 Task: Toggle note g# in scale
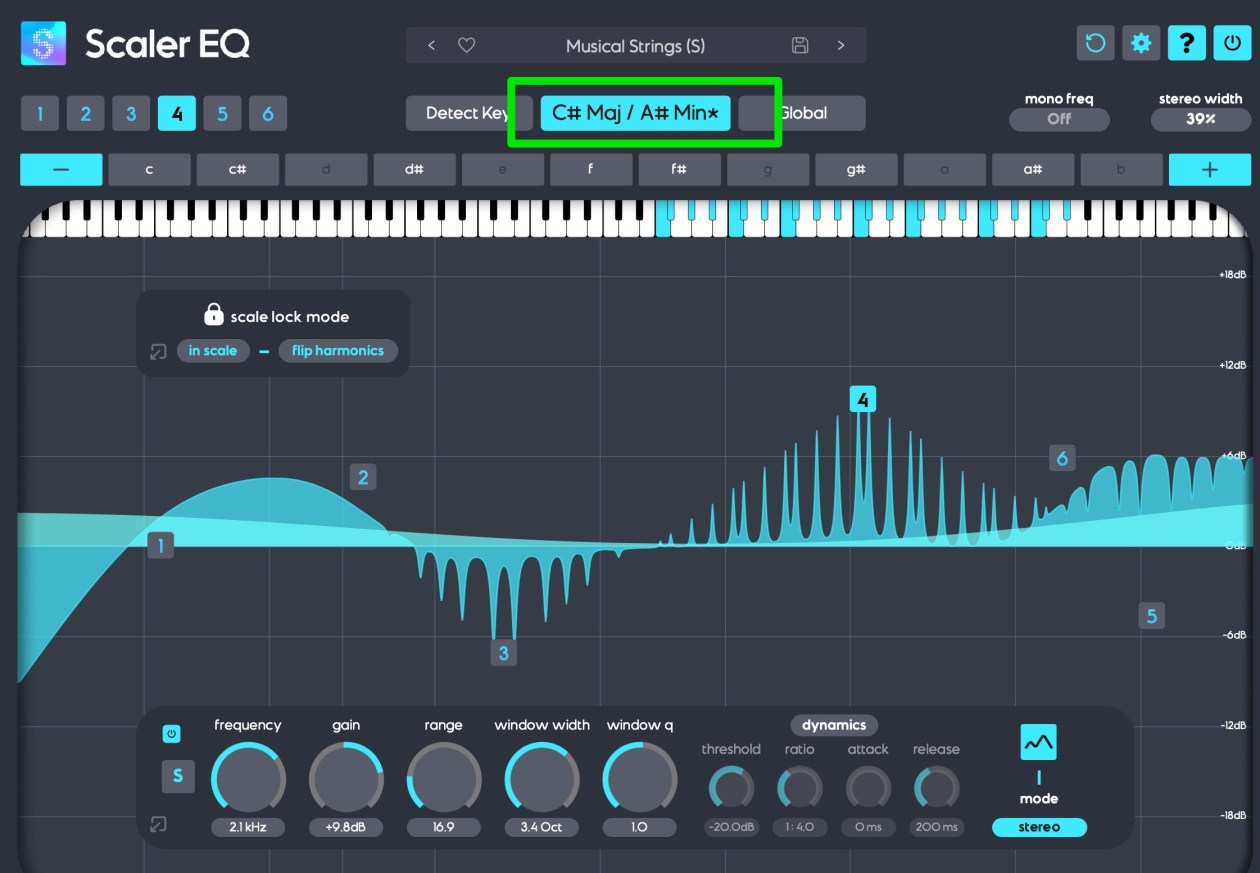(856, 169)
